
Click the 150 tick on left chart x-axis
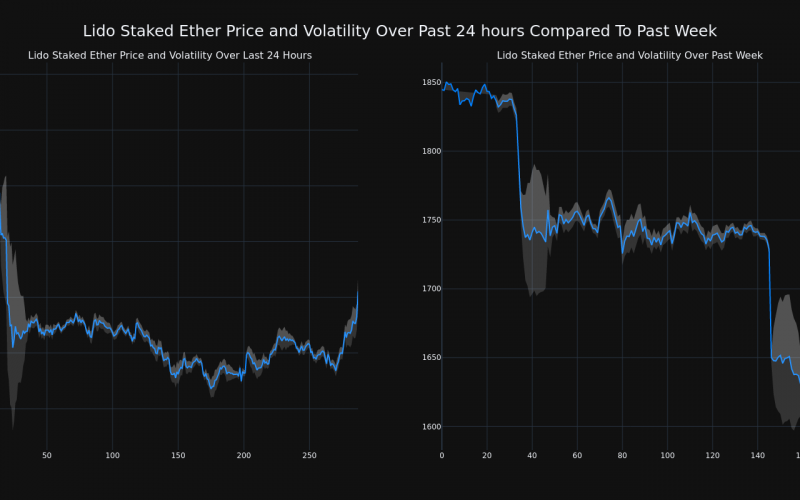point(178,455)
